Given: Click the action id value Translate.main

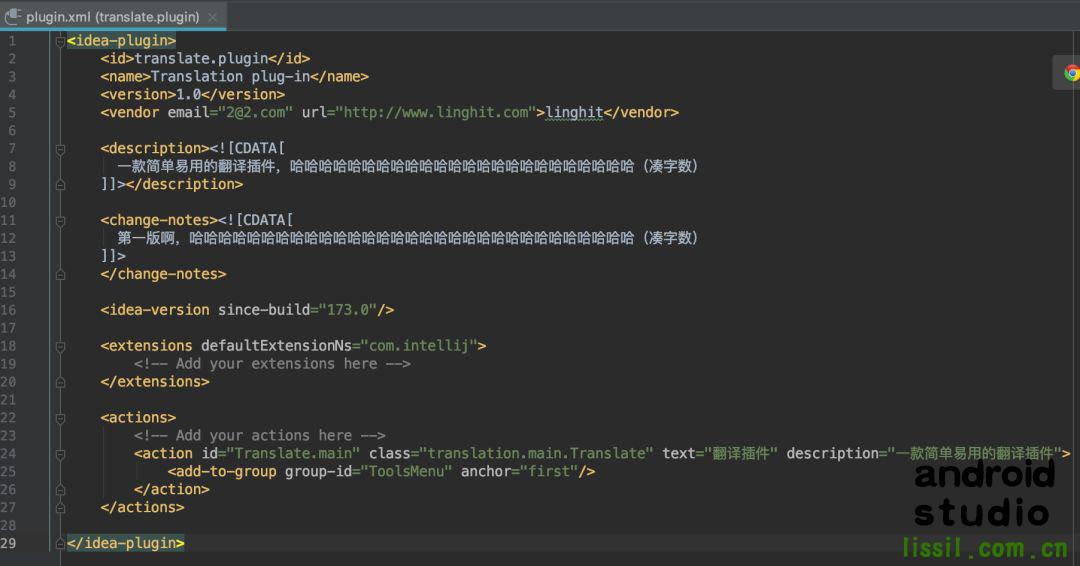Looking at the screenshot, I should (293, 453).
